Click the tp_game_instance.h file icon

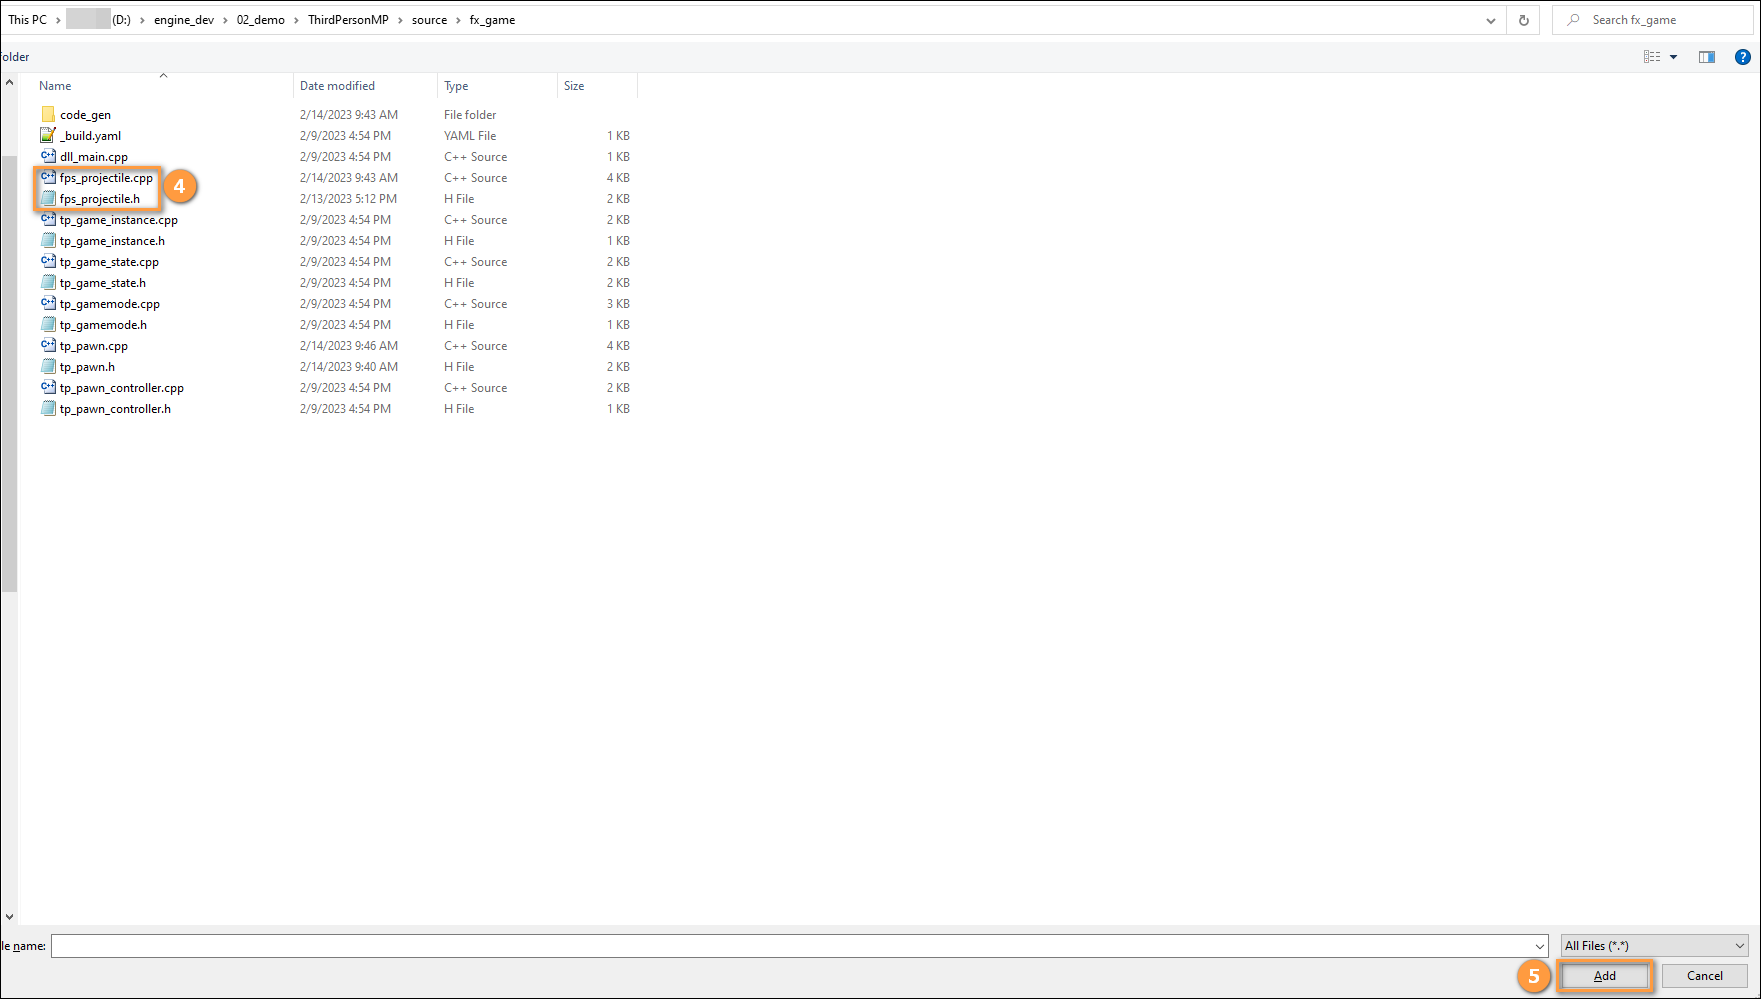coord(48,240)
